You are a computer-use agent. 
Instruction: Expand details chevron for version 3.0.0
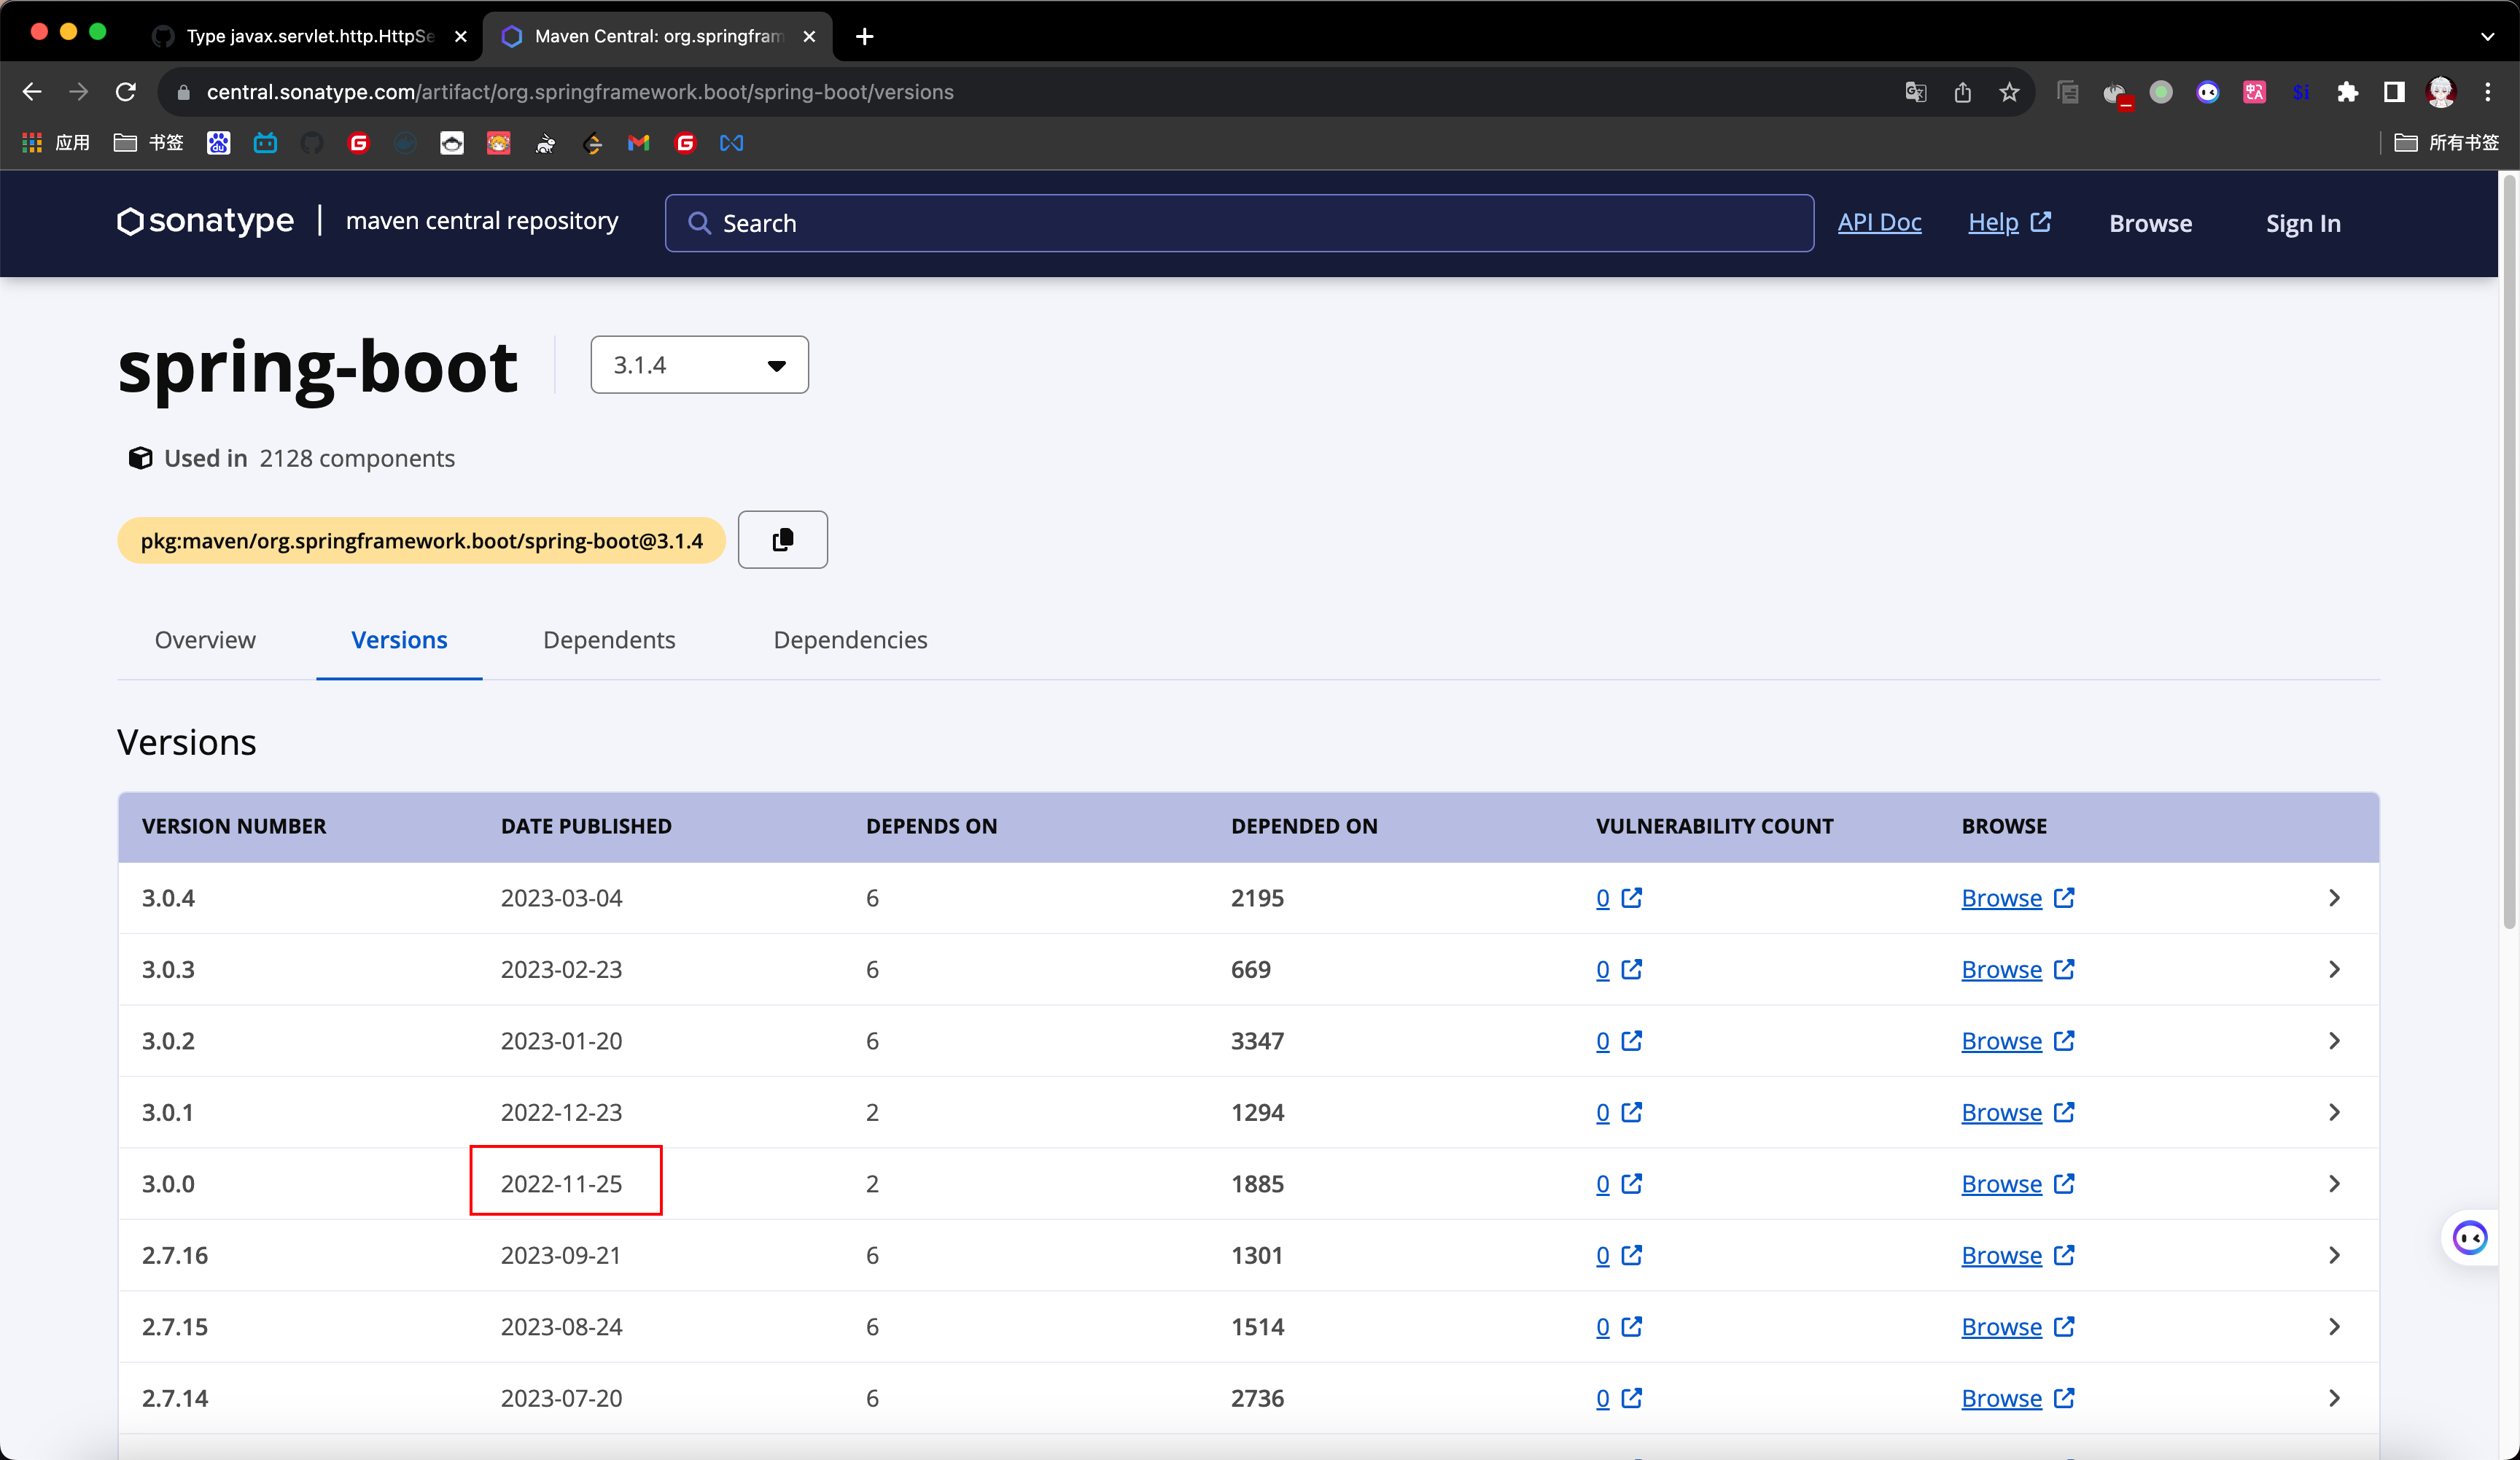[x=2335, y=1183]
